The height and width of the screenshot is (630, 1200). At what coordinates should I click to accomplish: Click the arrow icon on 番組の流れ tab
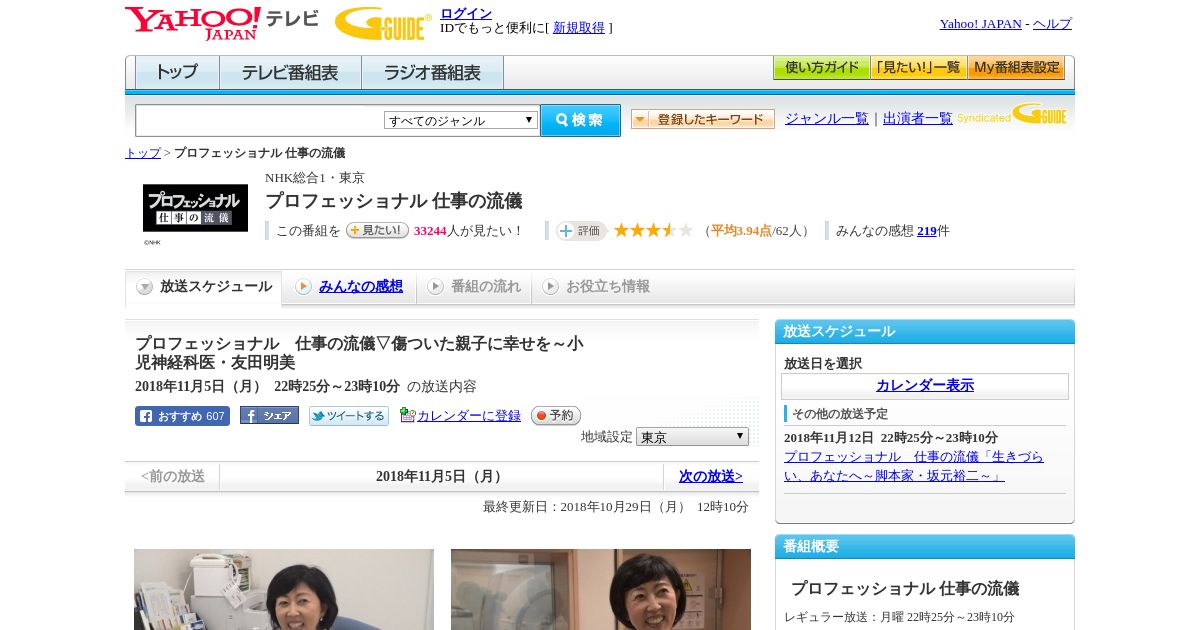pyautogui.click(x=435, y=287)
